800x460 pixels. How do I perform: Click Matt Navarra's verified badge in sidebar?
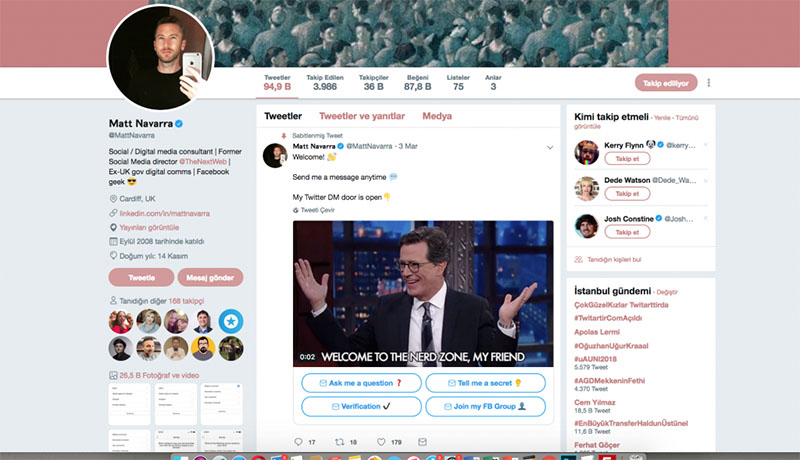(x=179, y=123)
